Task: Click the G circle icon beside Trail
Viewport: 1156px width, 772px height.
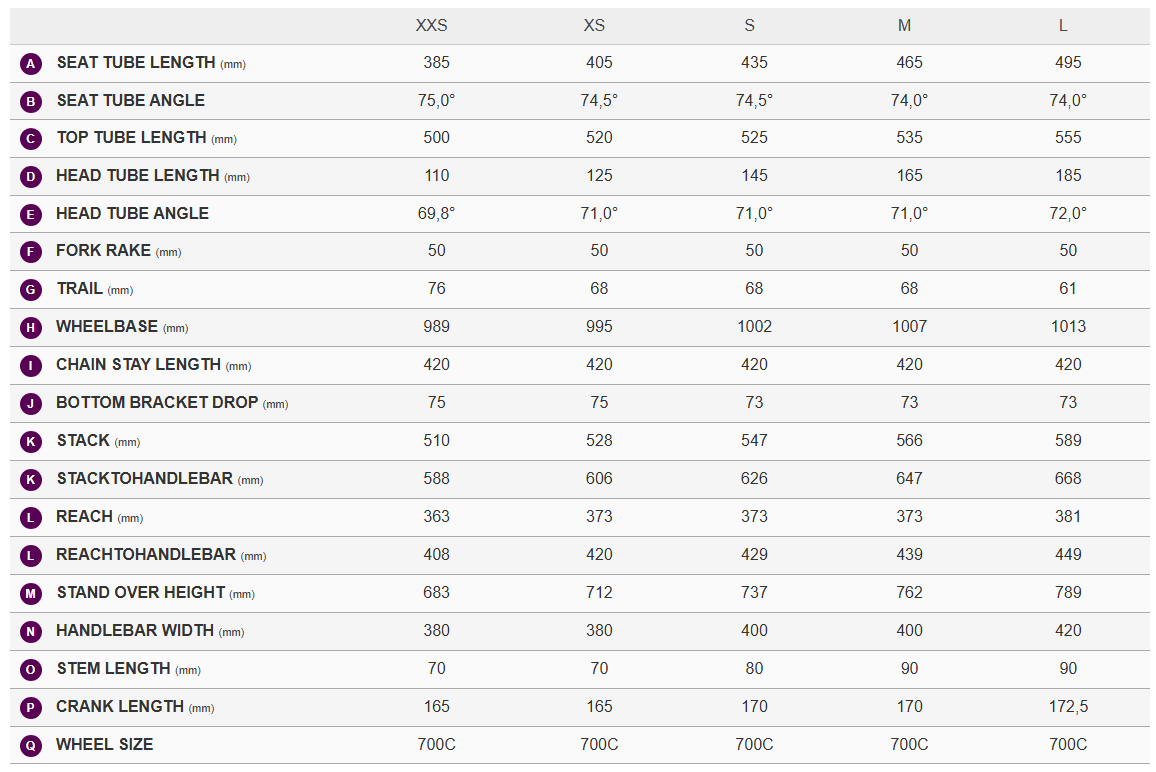Action: (31, 290)
